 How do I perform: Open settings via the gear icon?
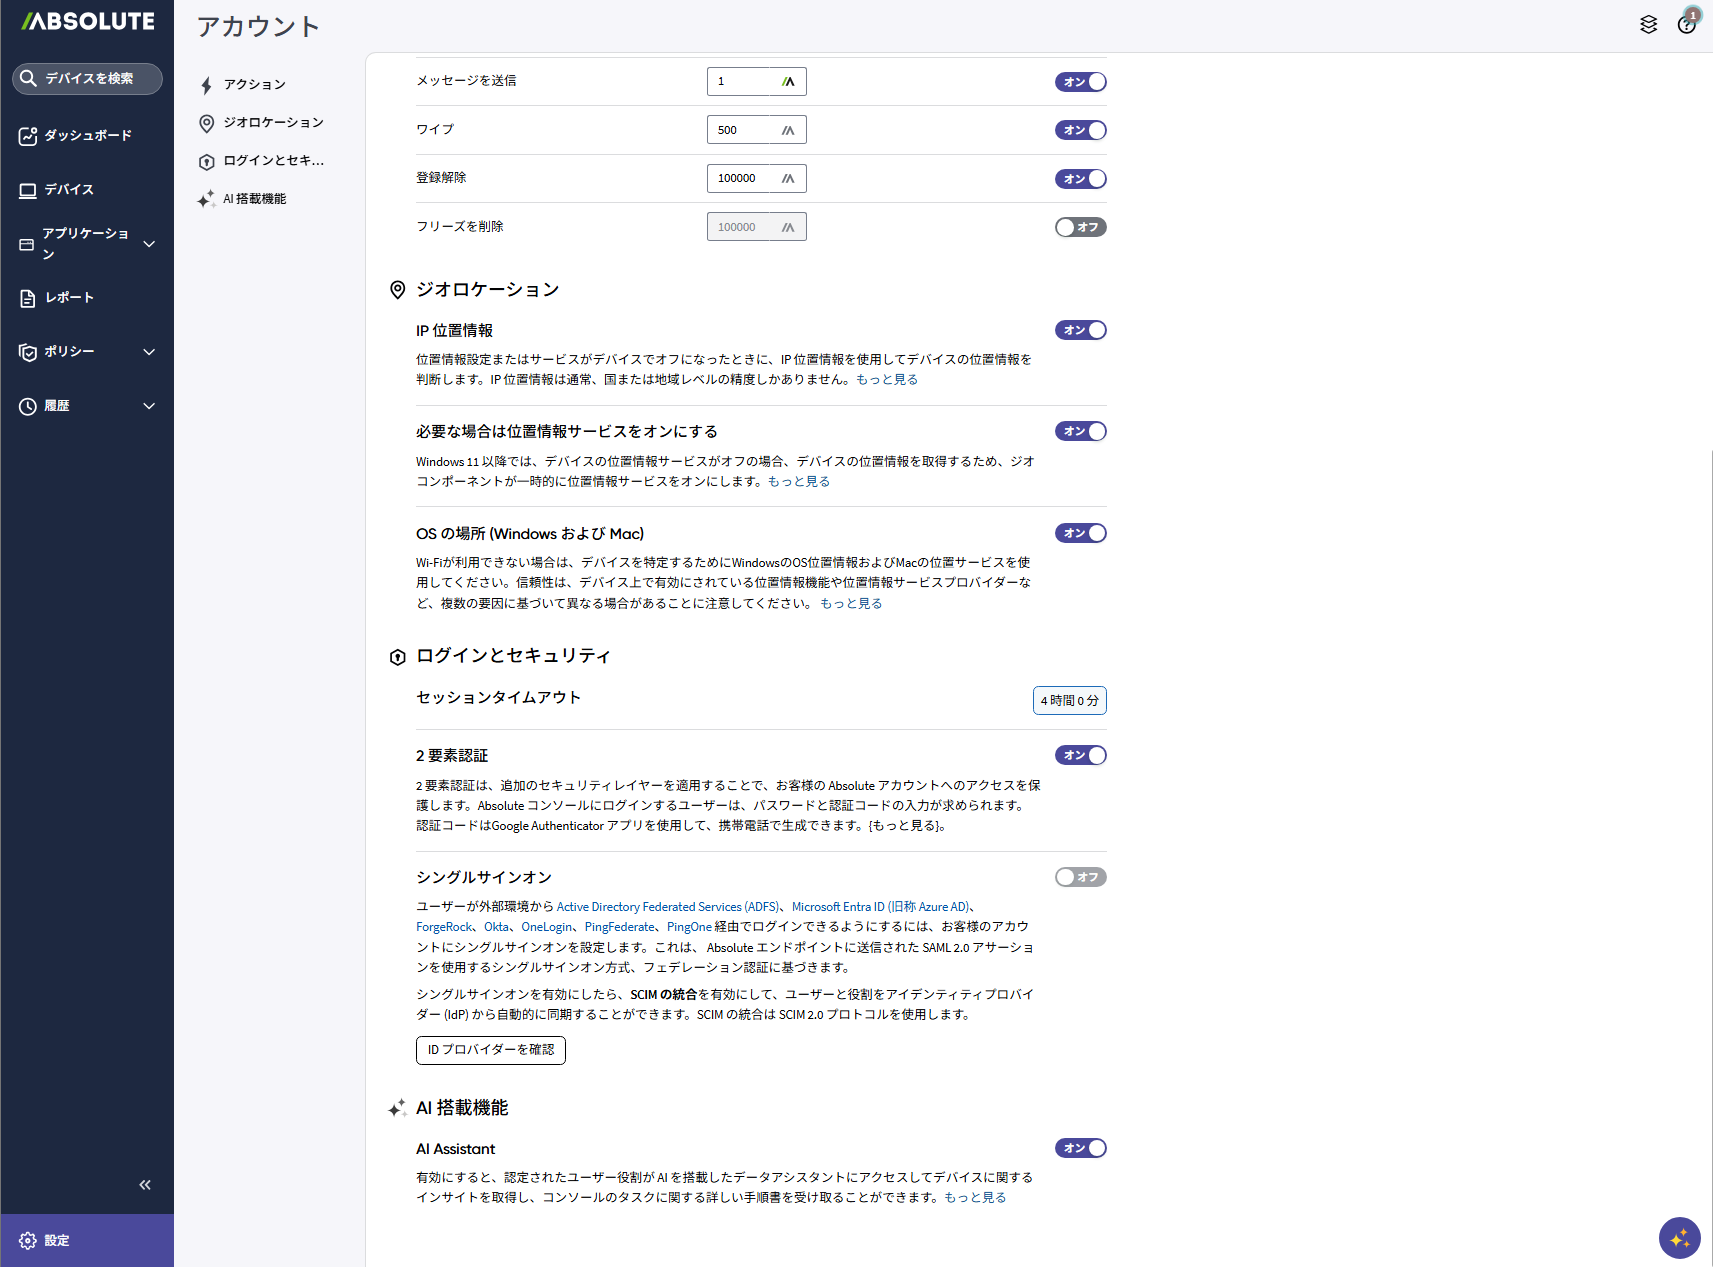coord(28,1240)
